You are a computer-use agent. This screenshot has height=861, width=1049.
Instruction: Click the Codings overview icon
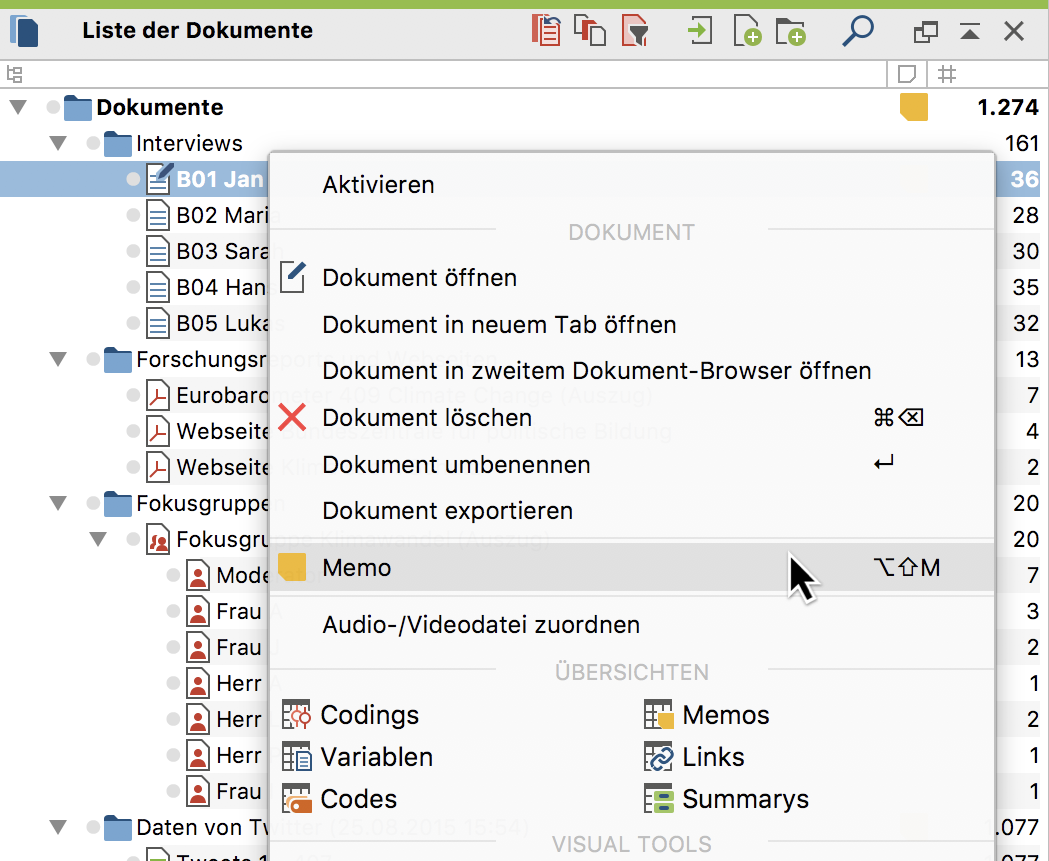[296, 714]
